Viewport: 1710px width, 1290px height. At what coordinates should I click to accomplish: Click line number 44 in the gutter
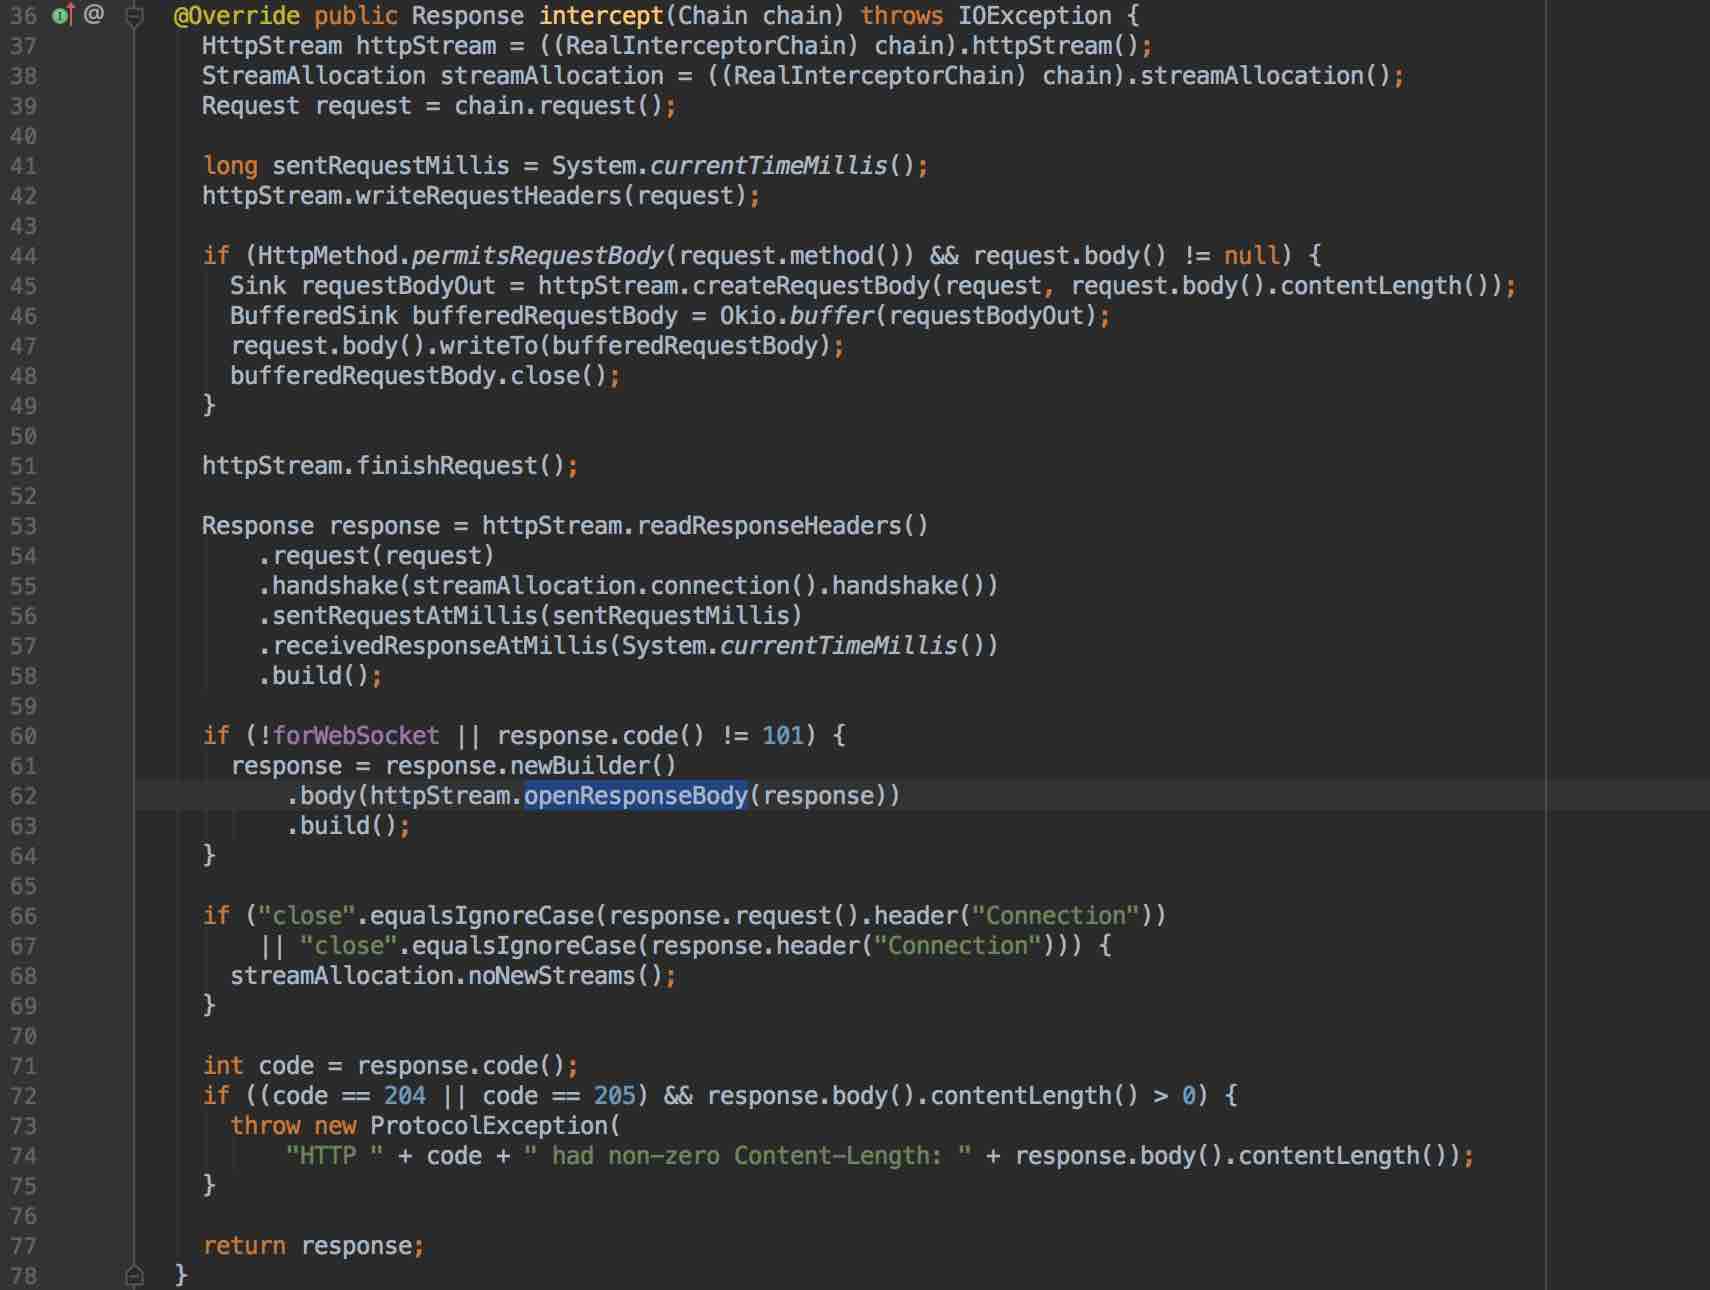23,256
